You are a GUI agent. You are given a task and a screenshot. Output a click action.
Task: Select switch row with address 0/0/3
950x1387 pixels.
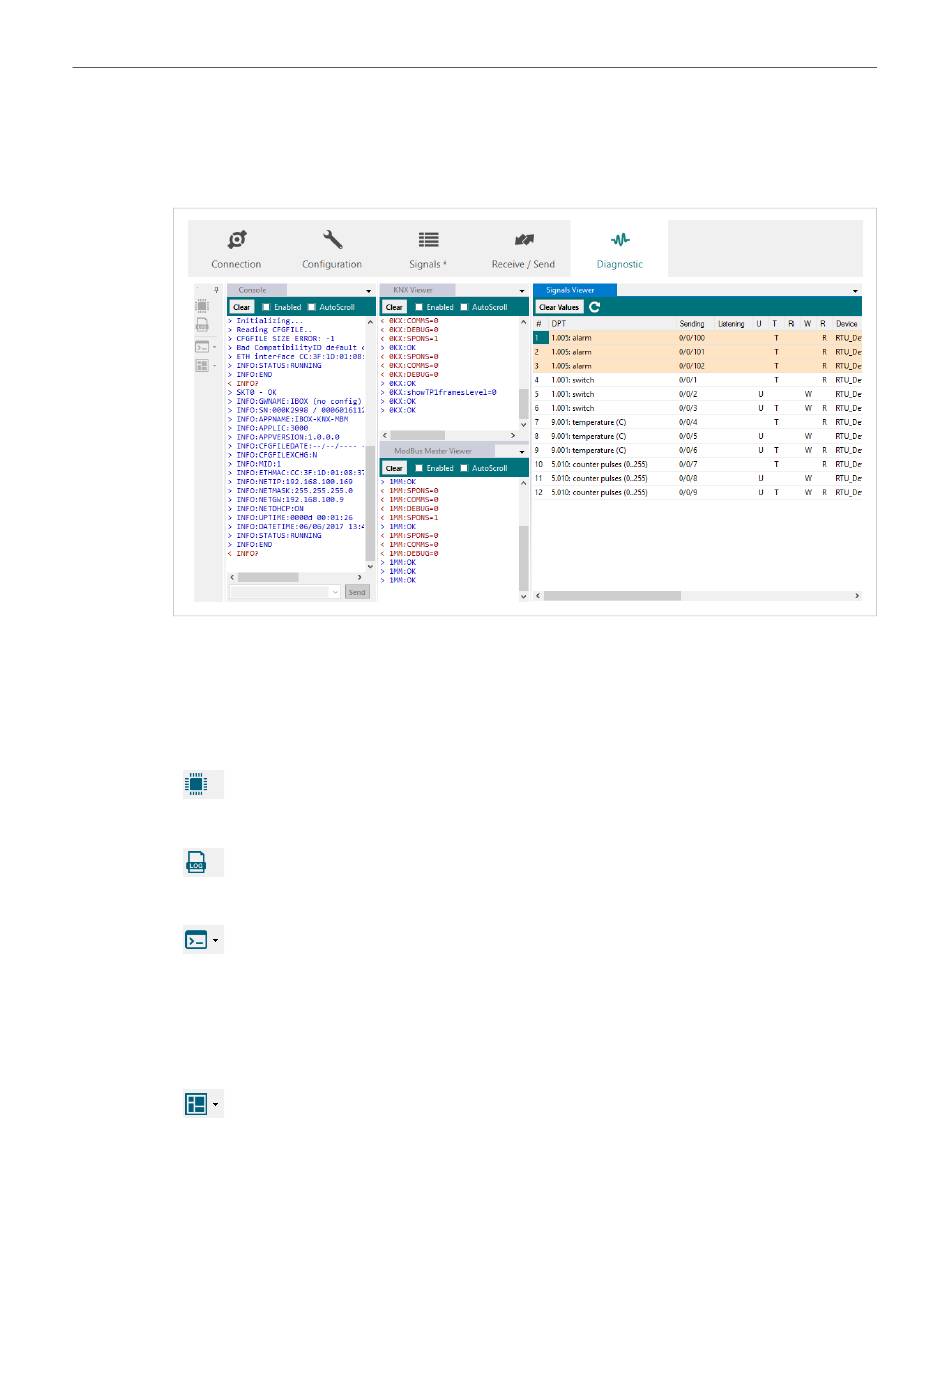click(697, 408)
